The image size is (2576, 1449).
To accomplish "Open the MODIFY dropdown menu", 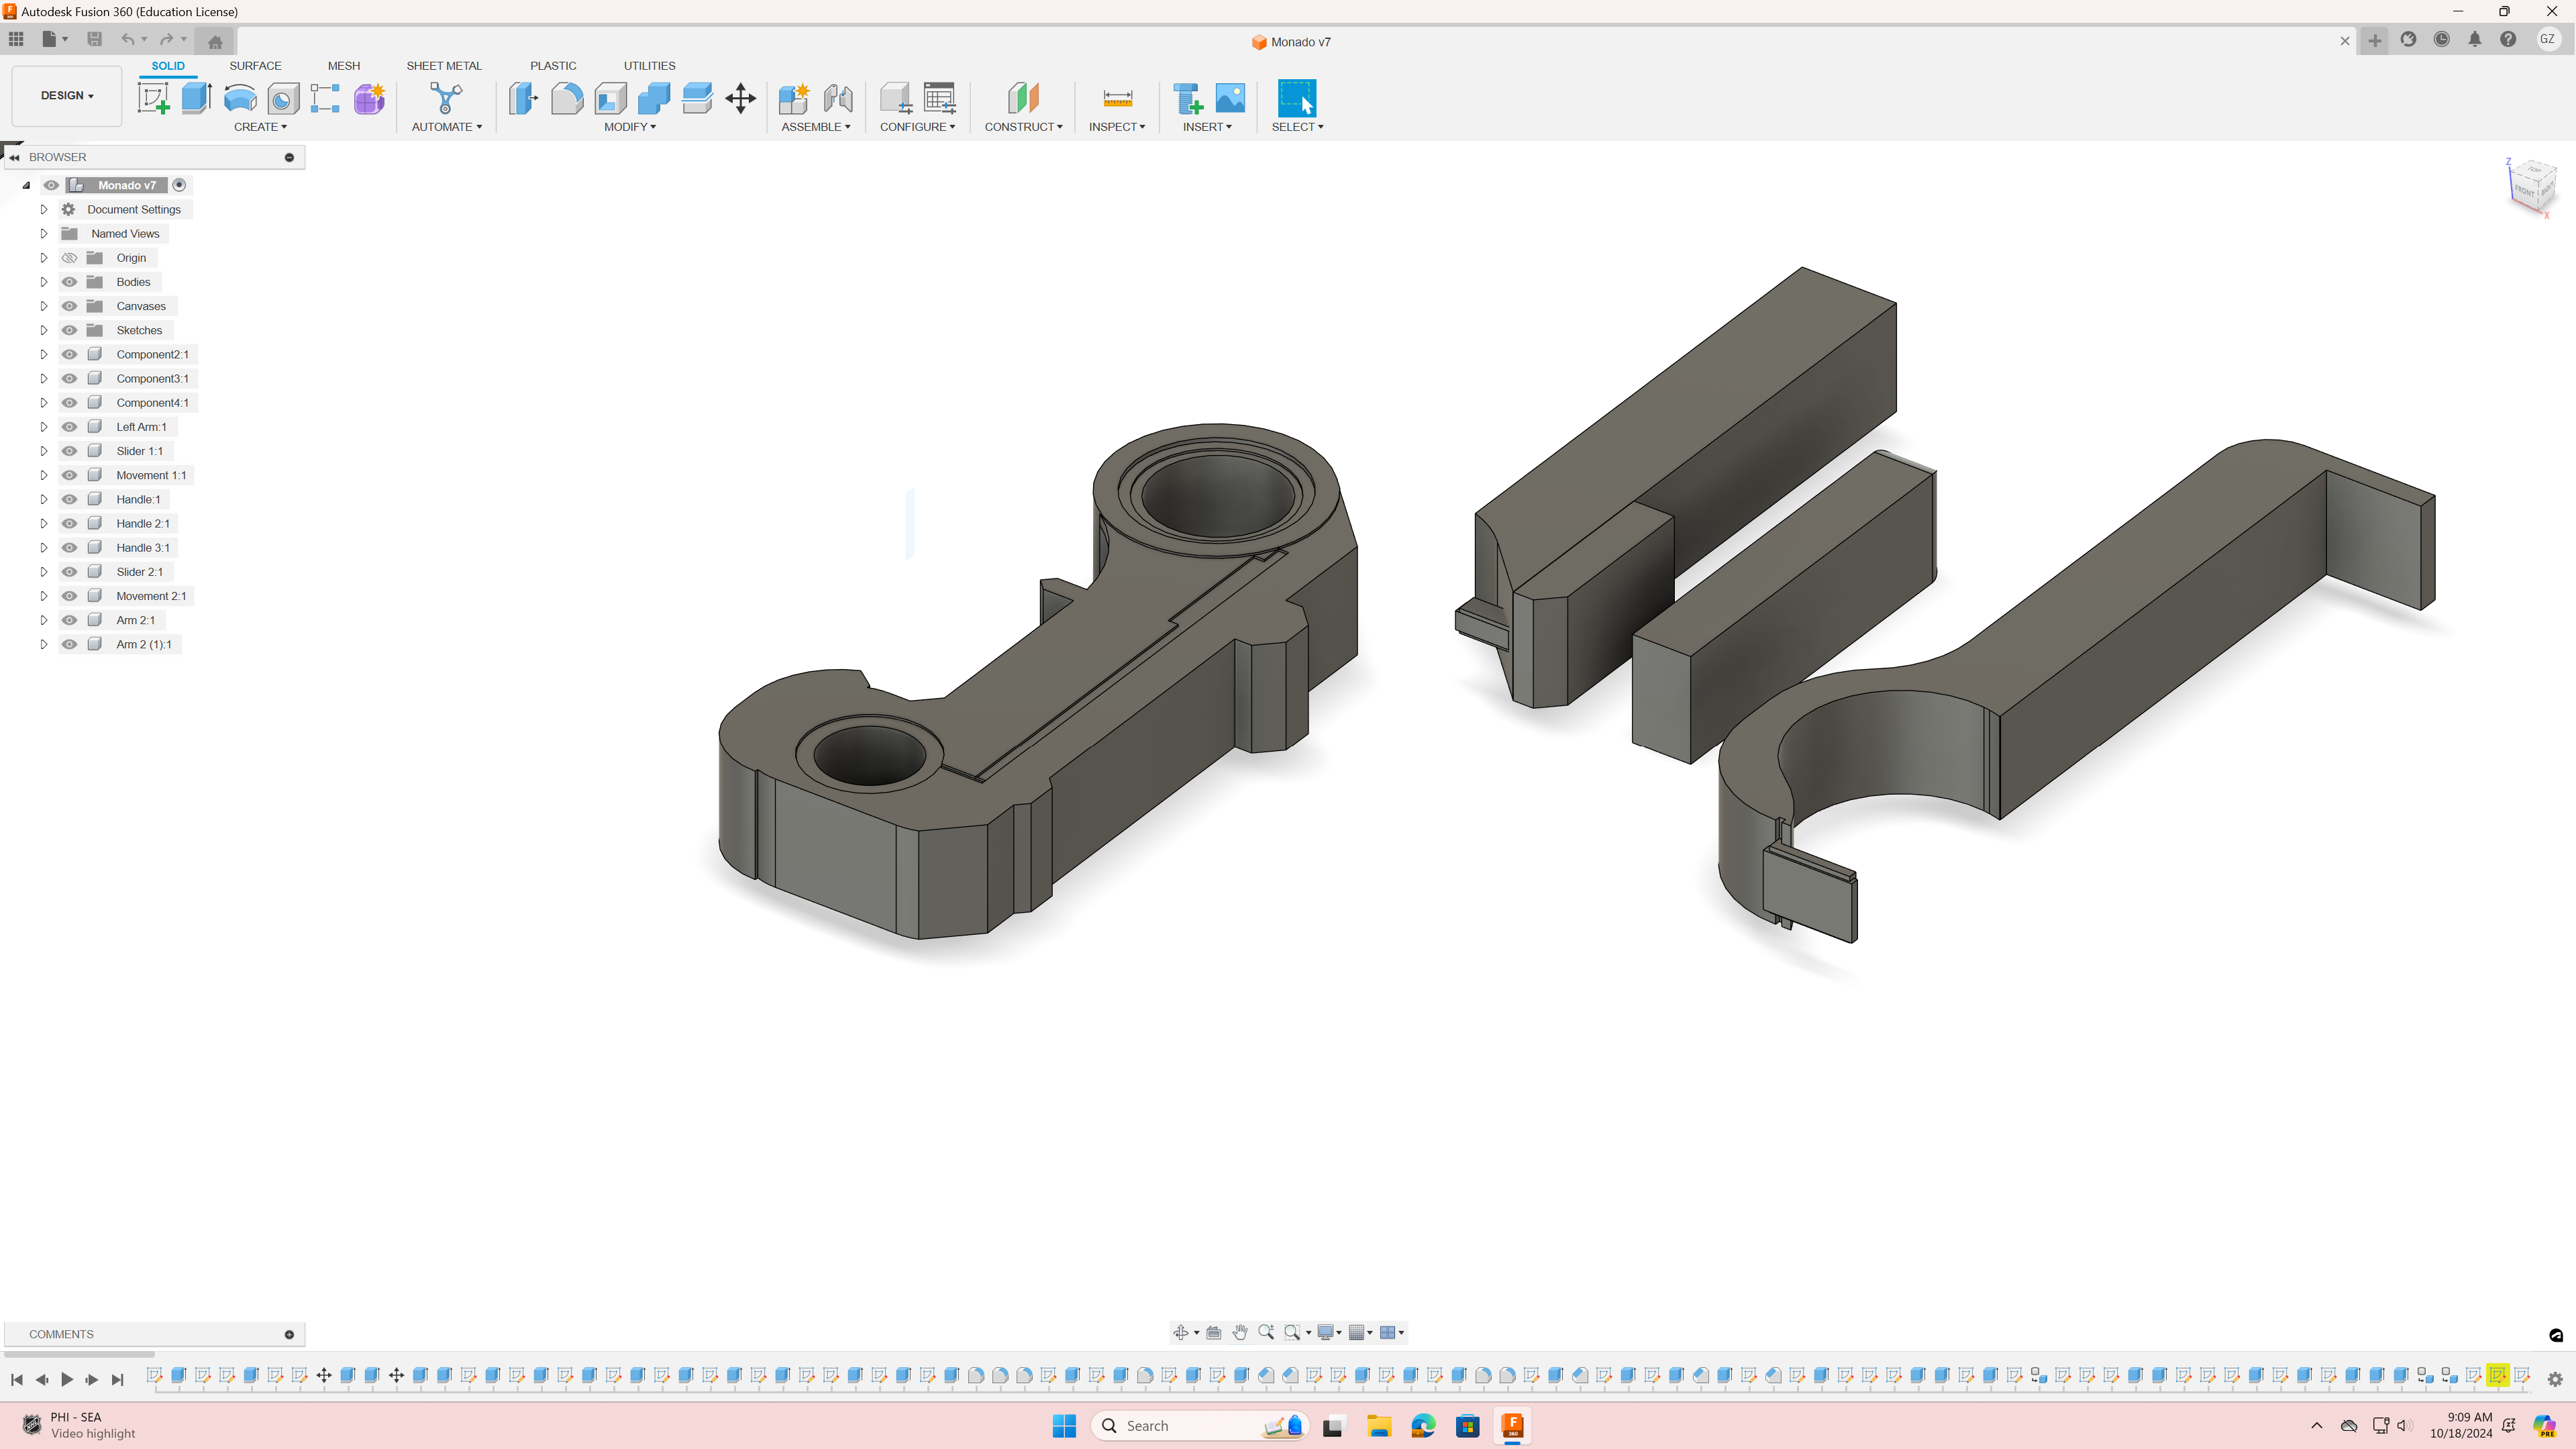I will (629, 127).
